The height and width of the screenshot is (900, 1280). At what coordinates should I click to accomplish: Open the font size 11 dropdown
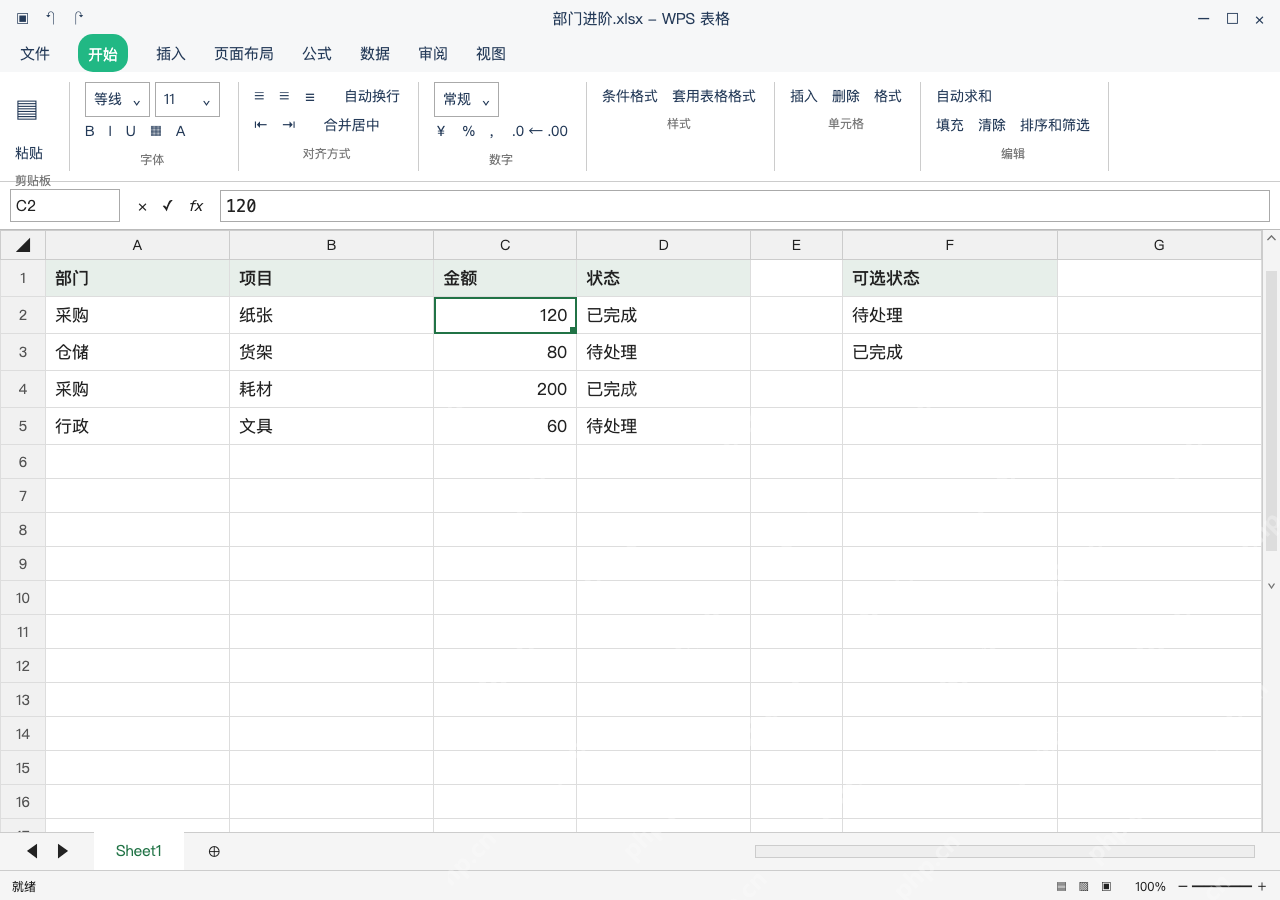(187, 99)
